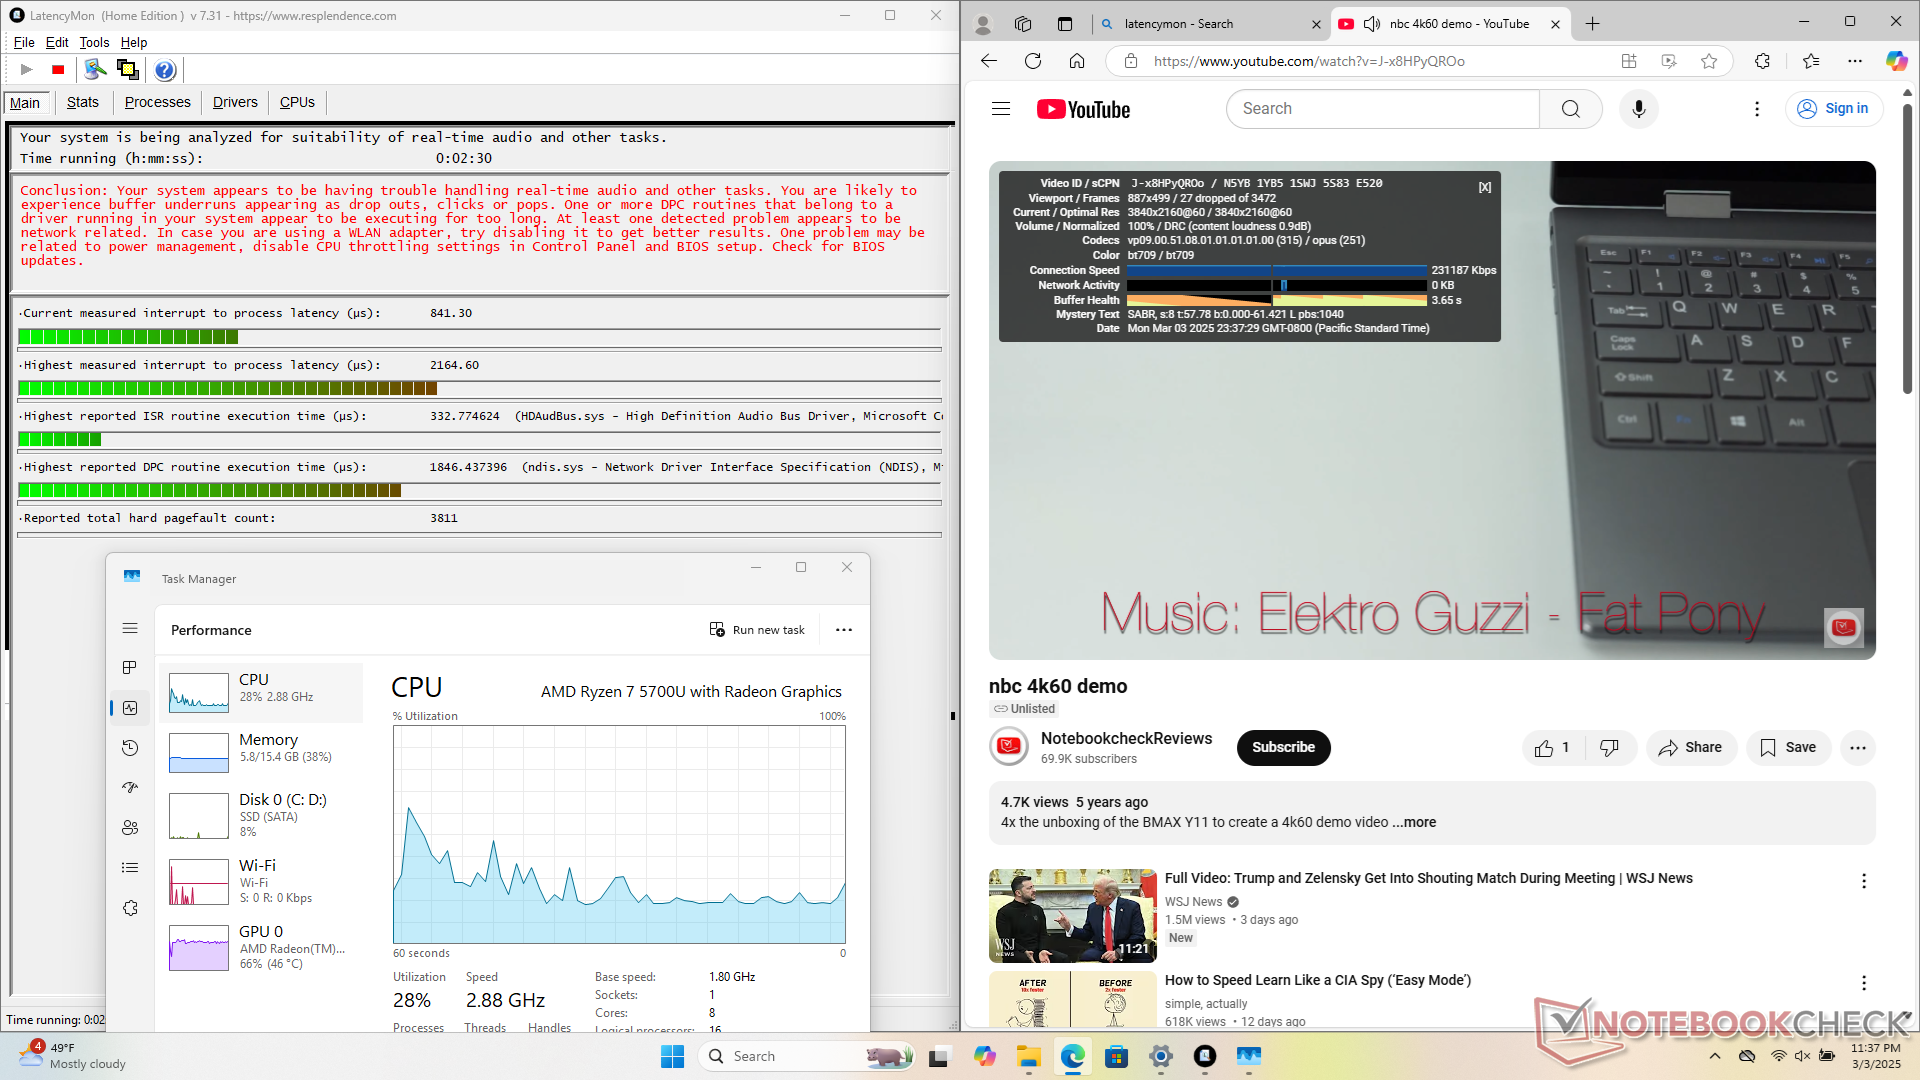This screenshot has height=1080, width=1920.
Task: Switch to LatencyMon Drivers tab
Action: pos(235,102)
